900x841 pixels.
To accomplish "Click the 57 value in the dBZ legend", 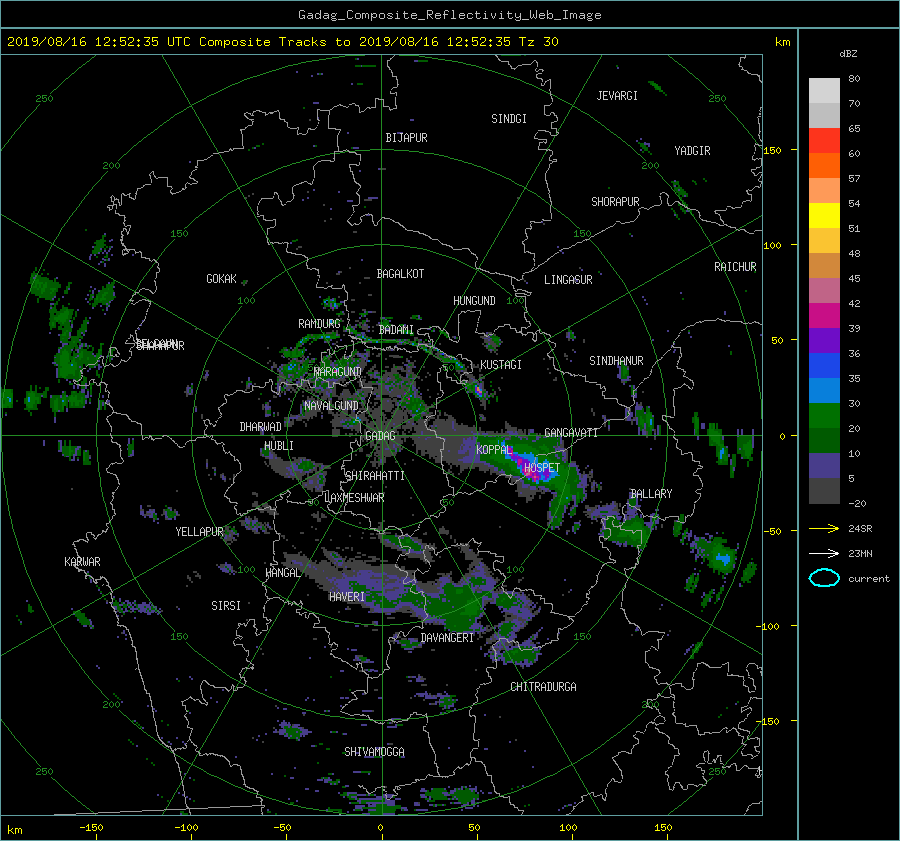I will click(x=854, y=179).
